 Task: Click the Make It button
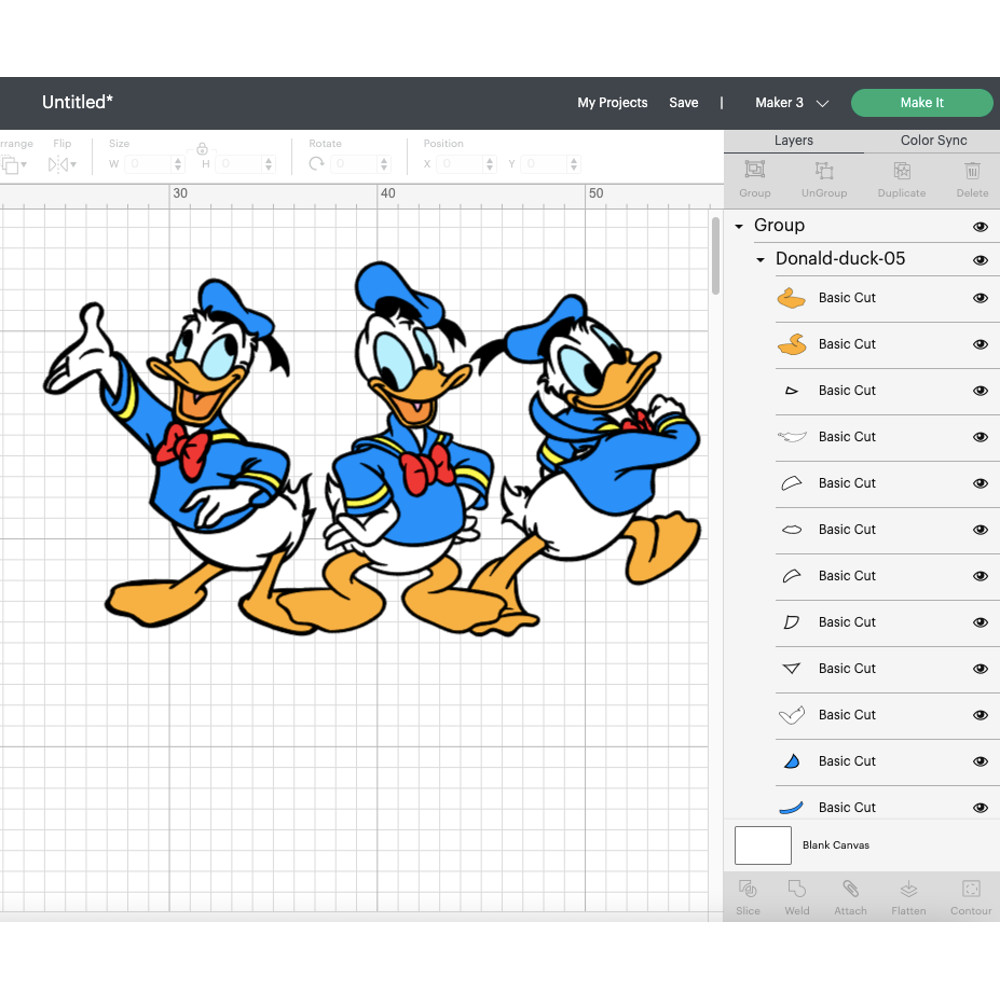point(921,102)
